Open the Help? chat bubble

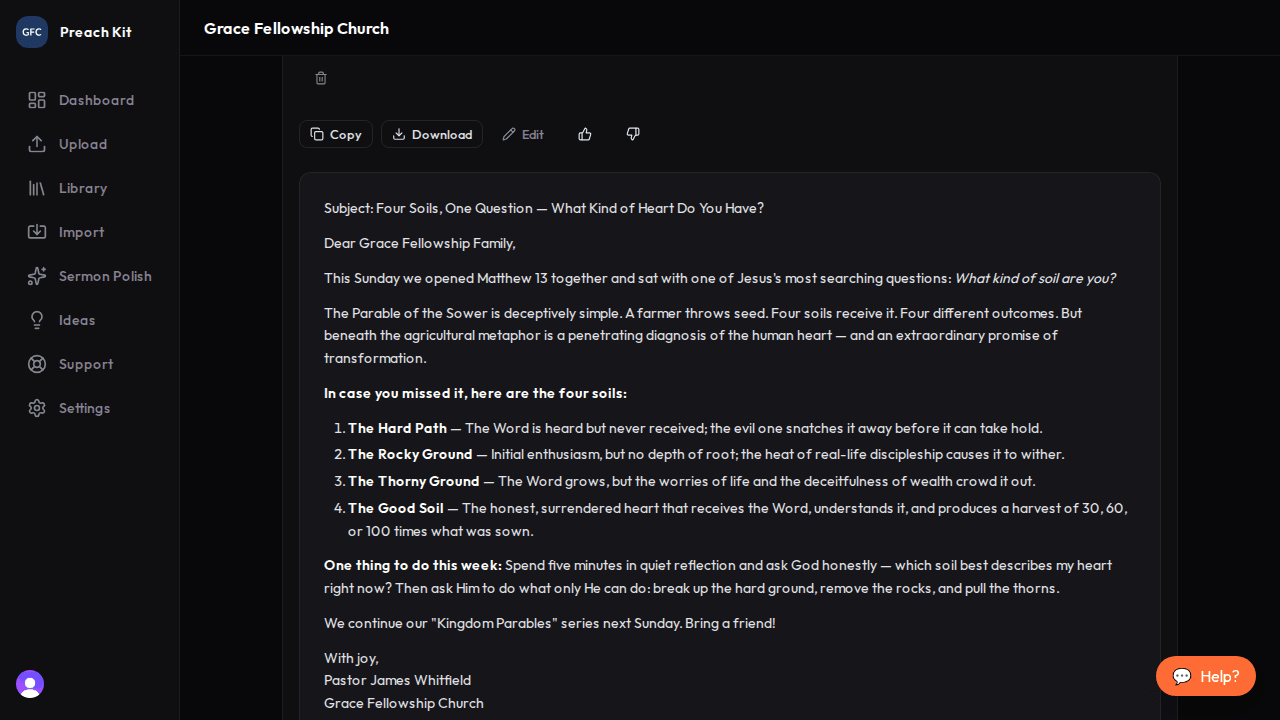(1205, 676)
